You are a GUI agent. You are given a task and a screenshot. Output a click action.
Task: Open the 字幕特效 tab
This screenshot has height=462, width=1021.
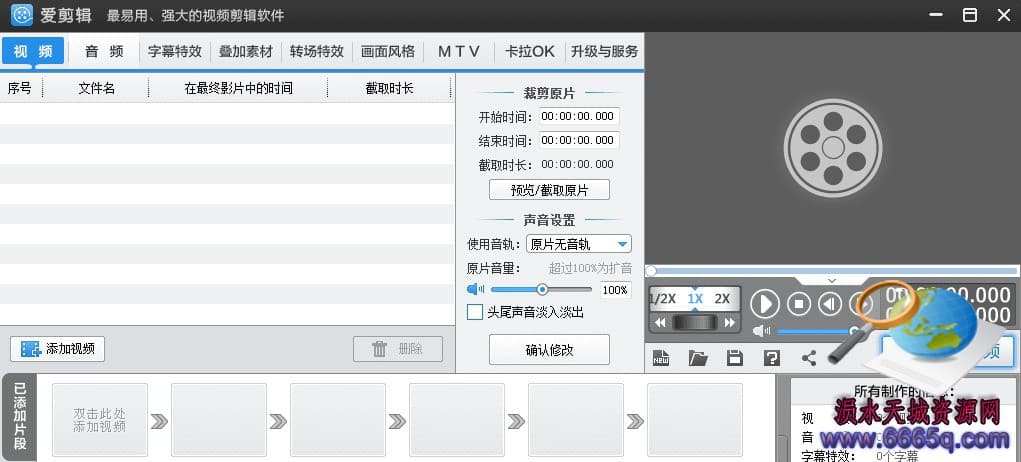click(175, 51)
